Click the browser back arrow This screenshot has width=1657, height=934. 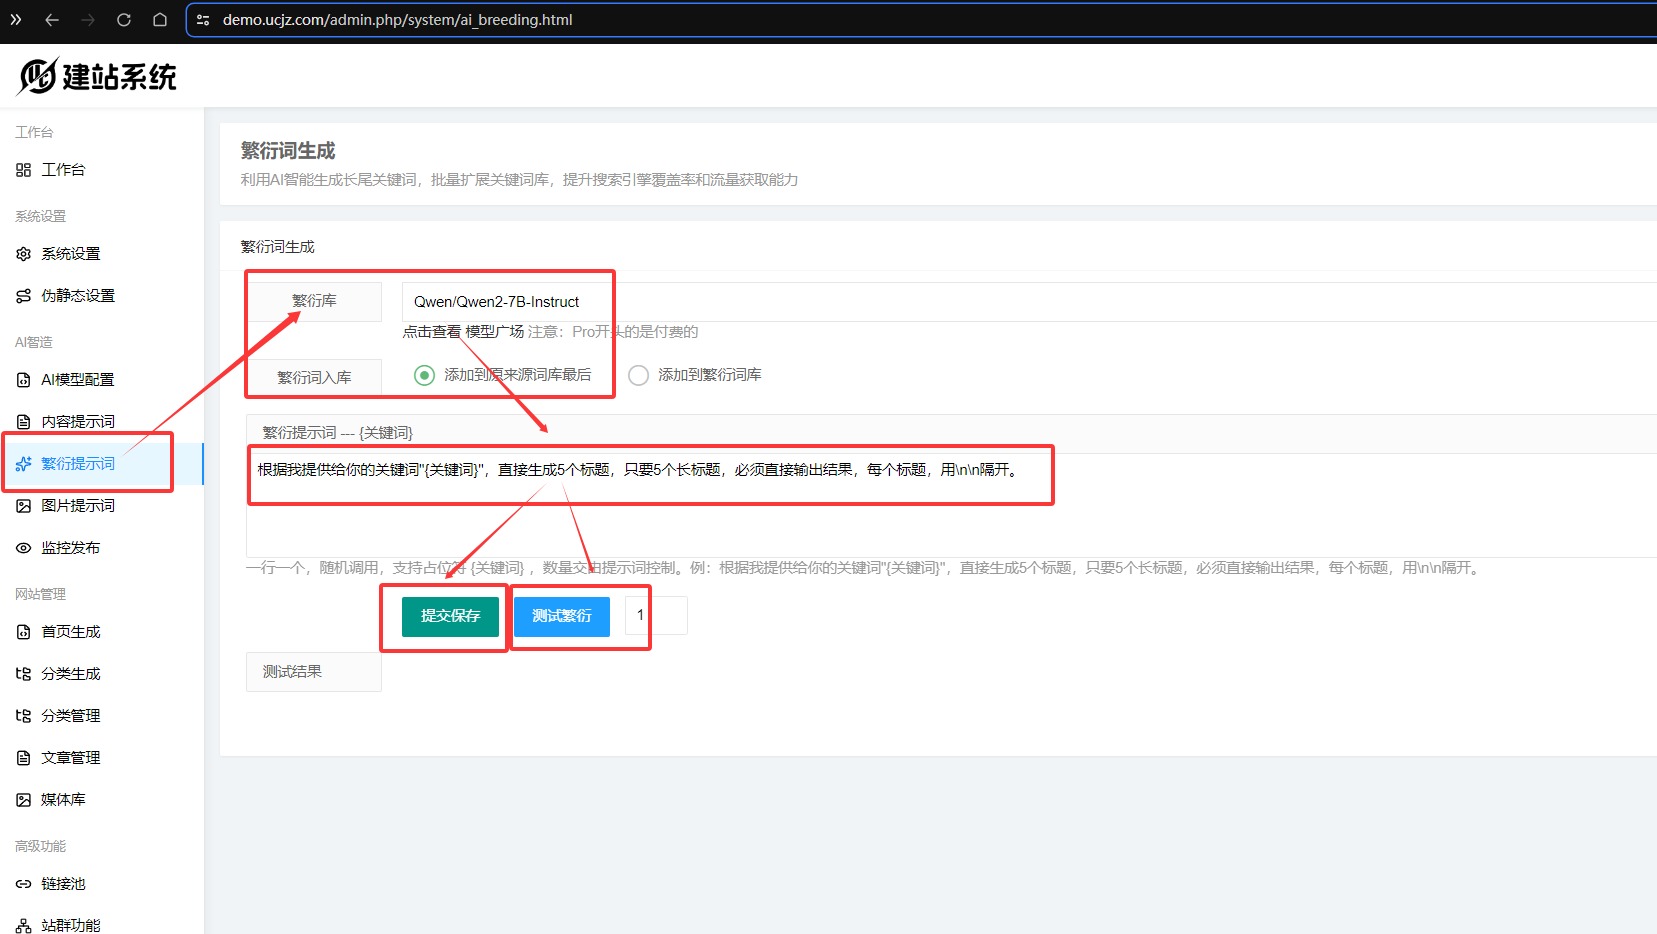tap(52, 20)
